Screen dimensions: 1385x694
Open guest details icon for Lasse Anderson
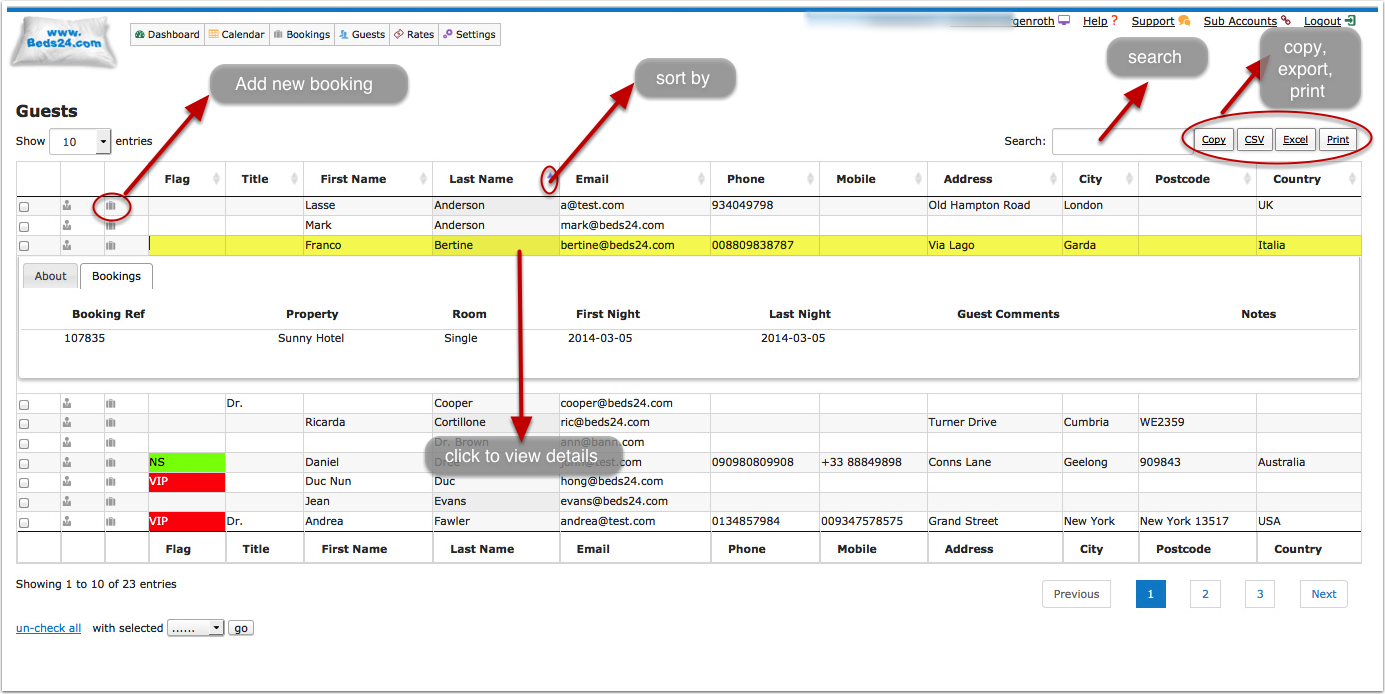67,206
